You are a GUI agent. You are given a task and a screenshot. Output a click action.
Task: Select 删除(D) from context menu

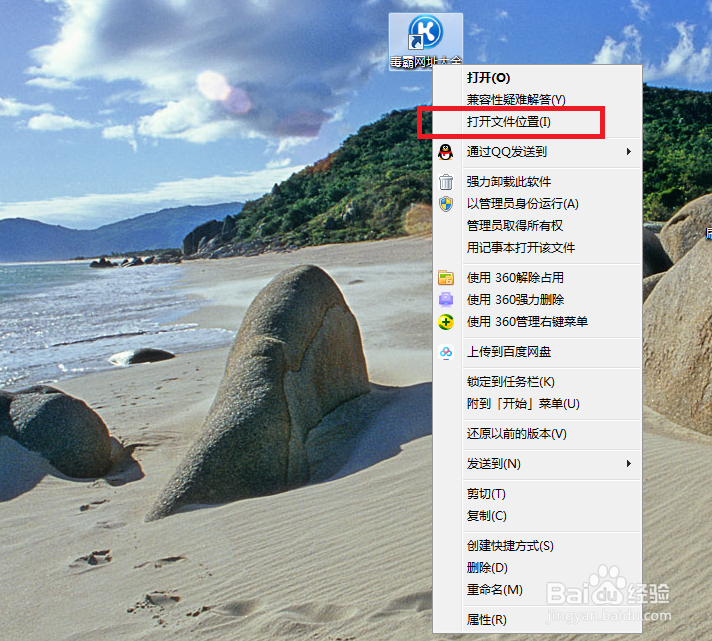[537, 567]
